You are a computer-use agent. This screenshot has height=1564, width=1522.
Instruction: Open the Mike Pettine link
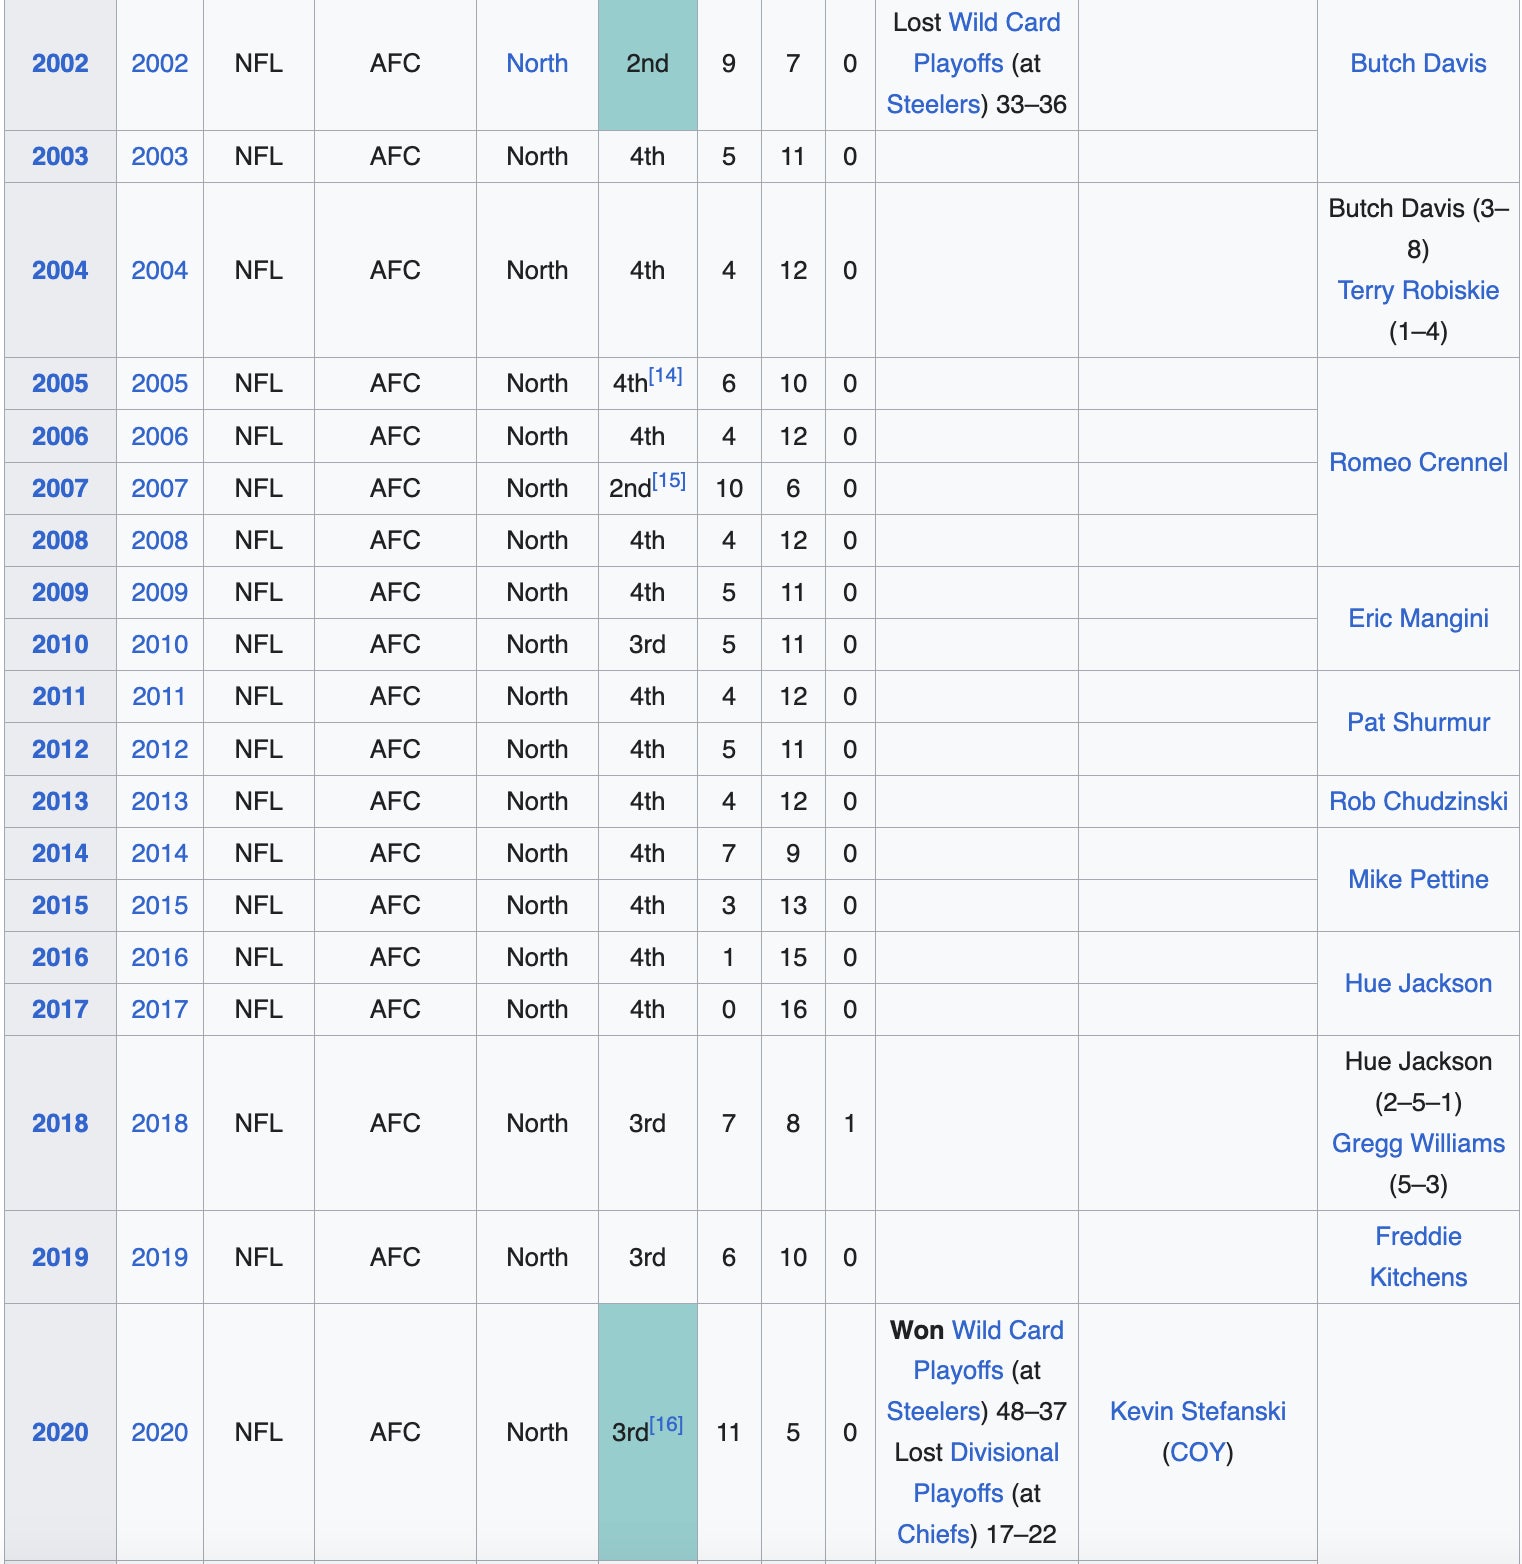(1417, 879)
